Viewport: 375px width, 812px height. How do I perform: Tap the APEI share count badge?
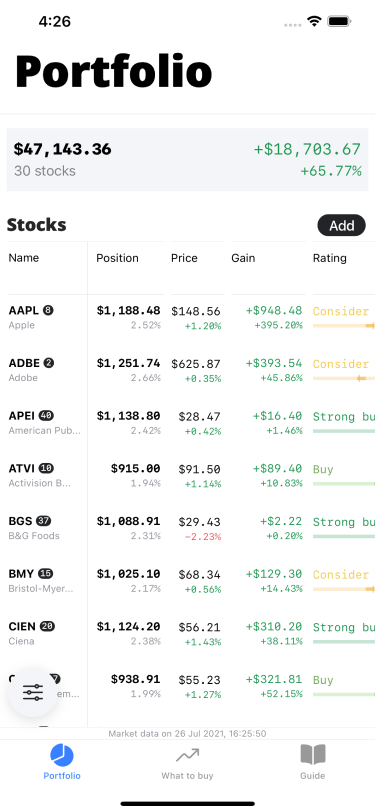tap(46, 415)
